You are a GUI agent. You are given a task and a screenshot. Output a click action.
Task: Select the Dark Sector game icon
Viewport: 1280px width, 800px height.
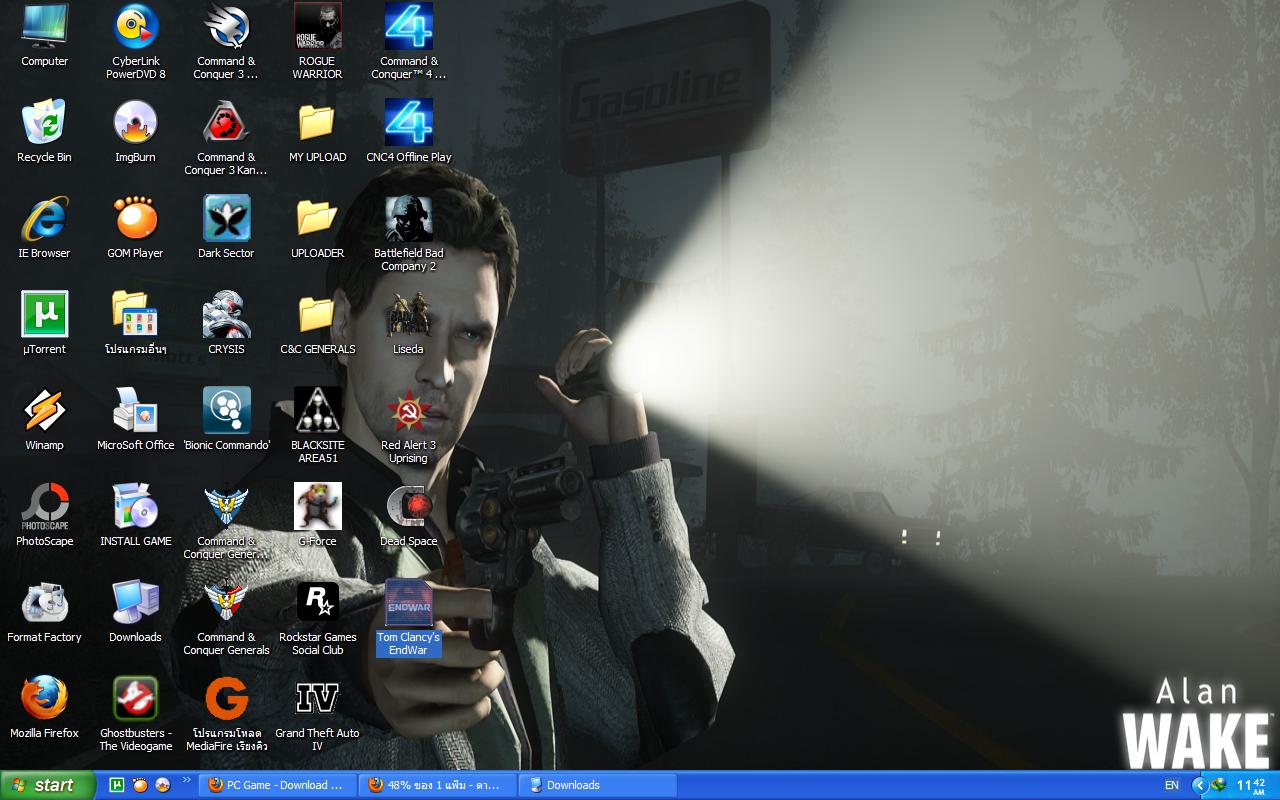226,227
